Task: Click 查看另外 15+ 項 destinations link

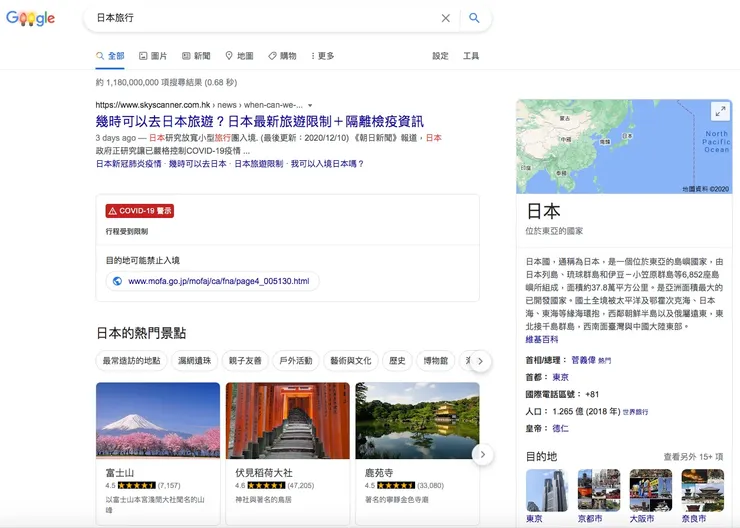Action: click(693, 457)
